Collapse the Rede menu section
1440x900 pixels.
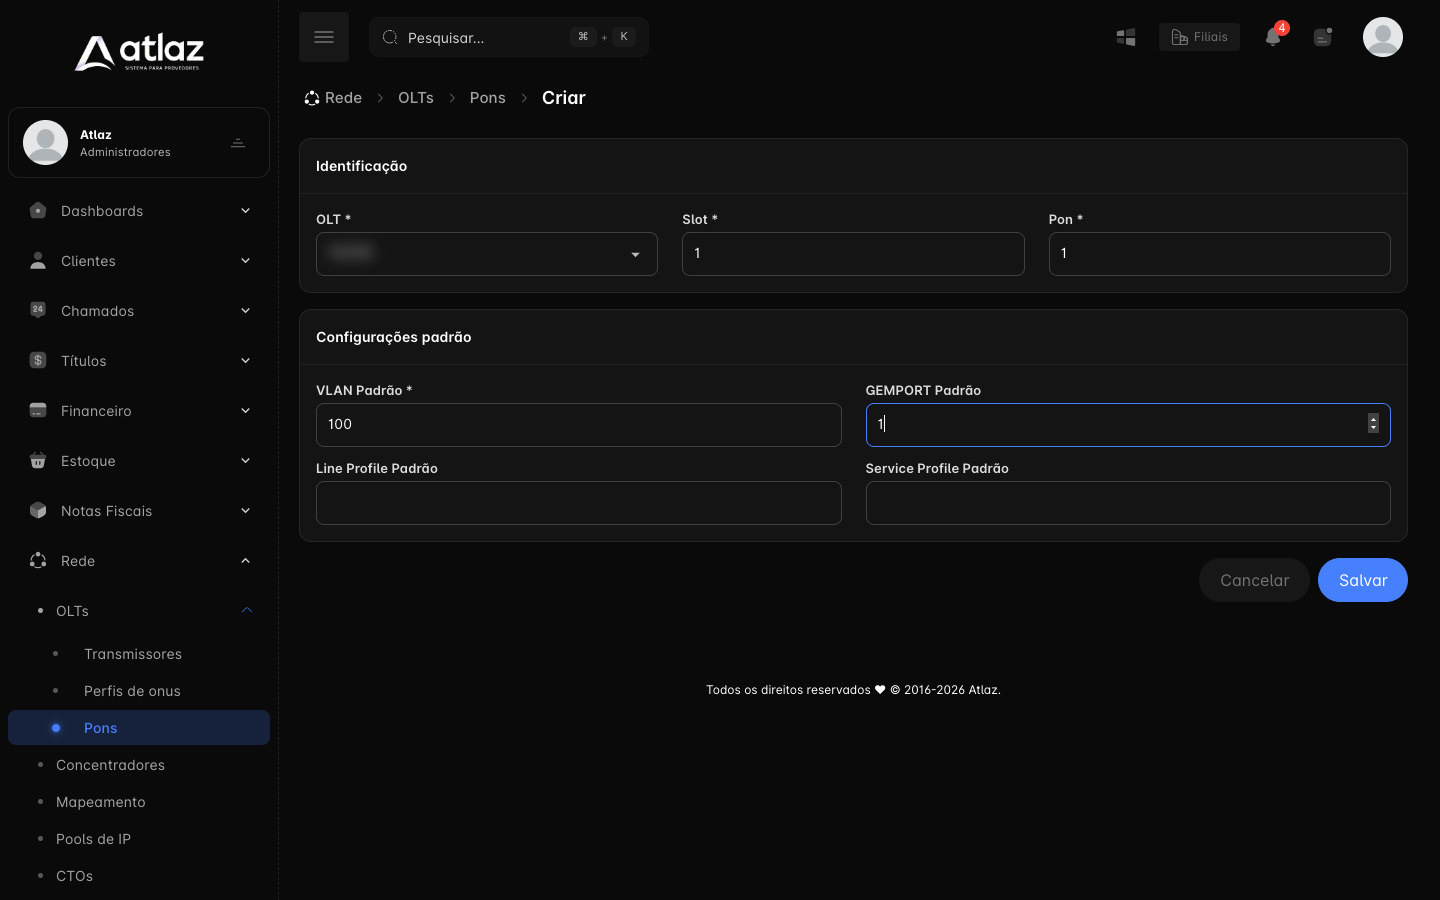[245, 561]
